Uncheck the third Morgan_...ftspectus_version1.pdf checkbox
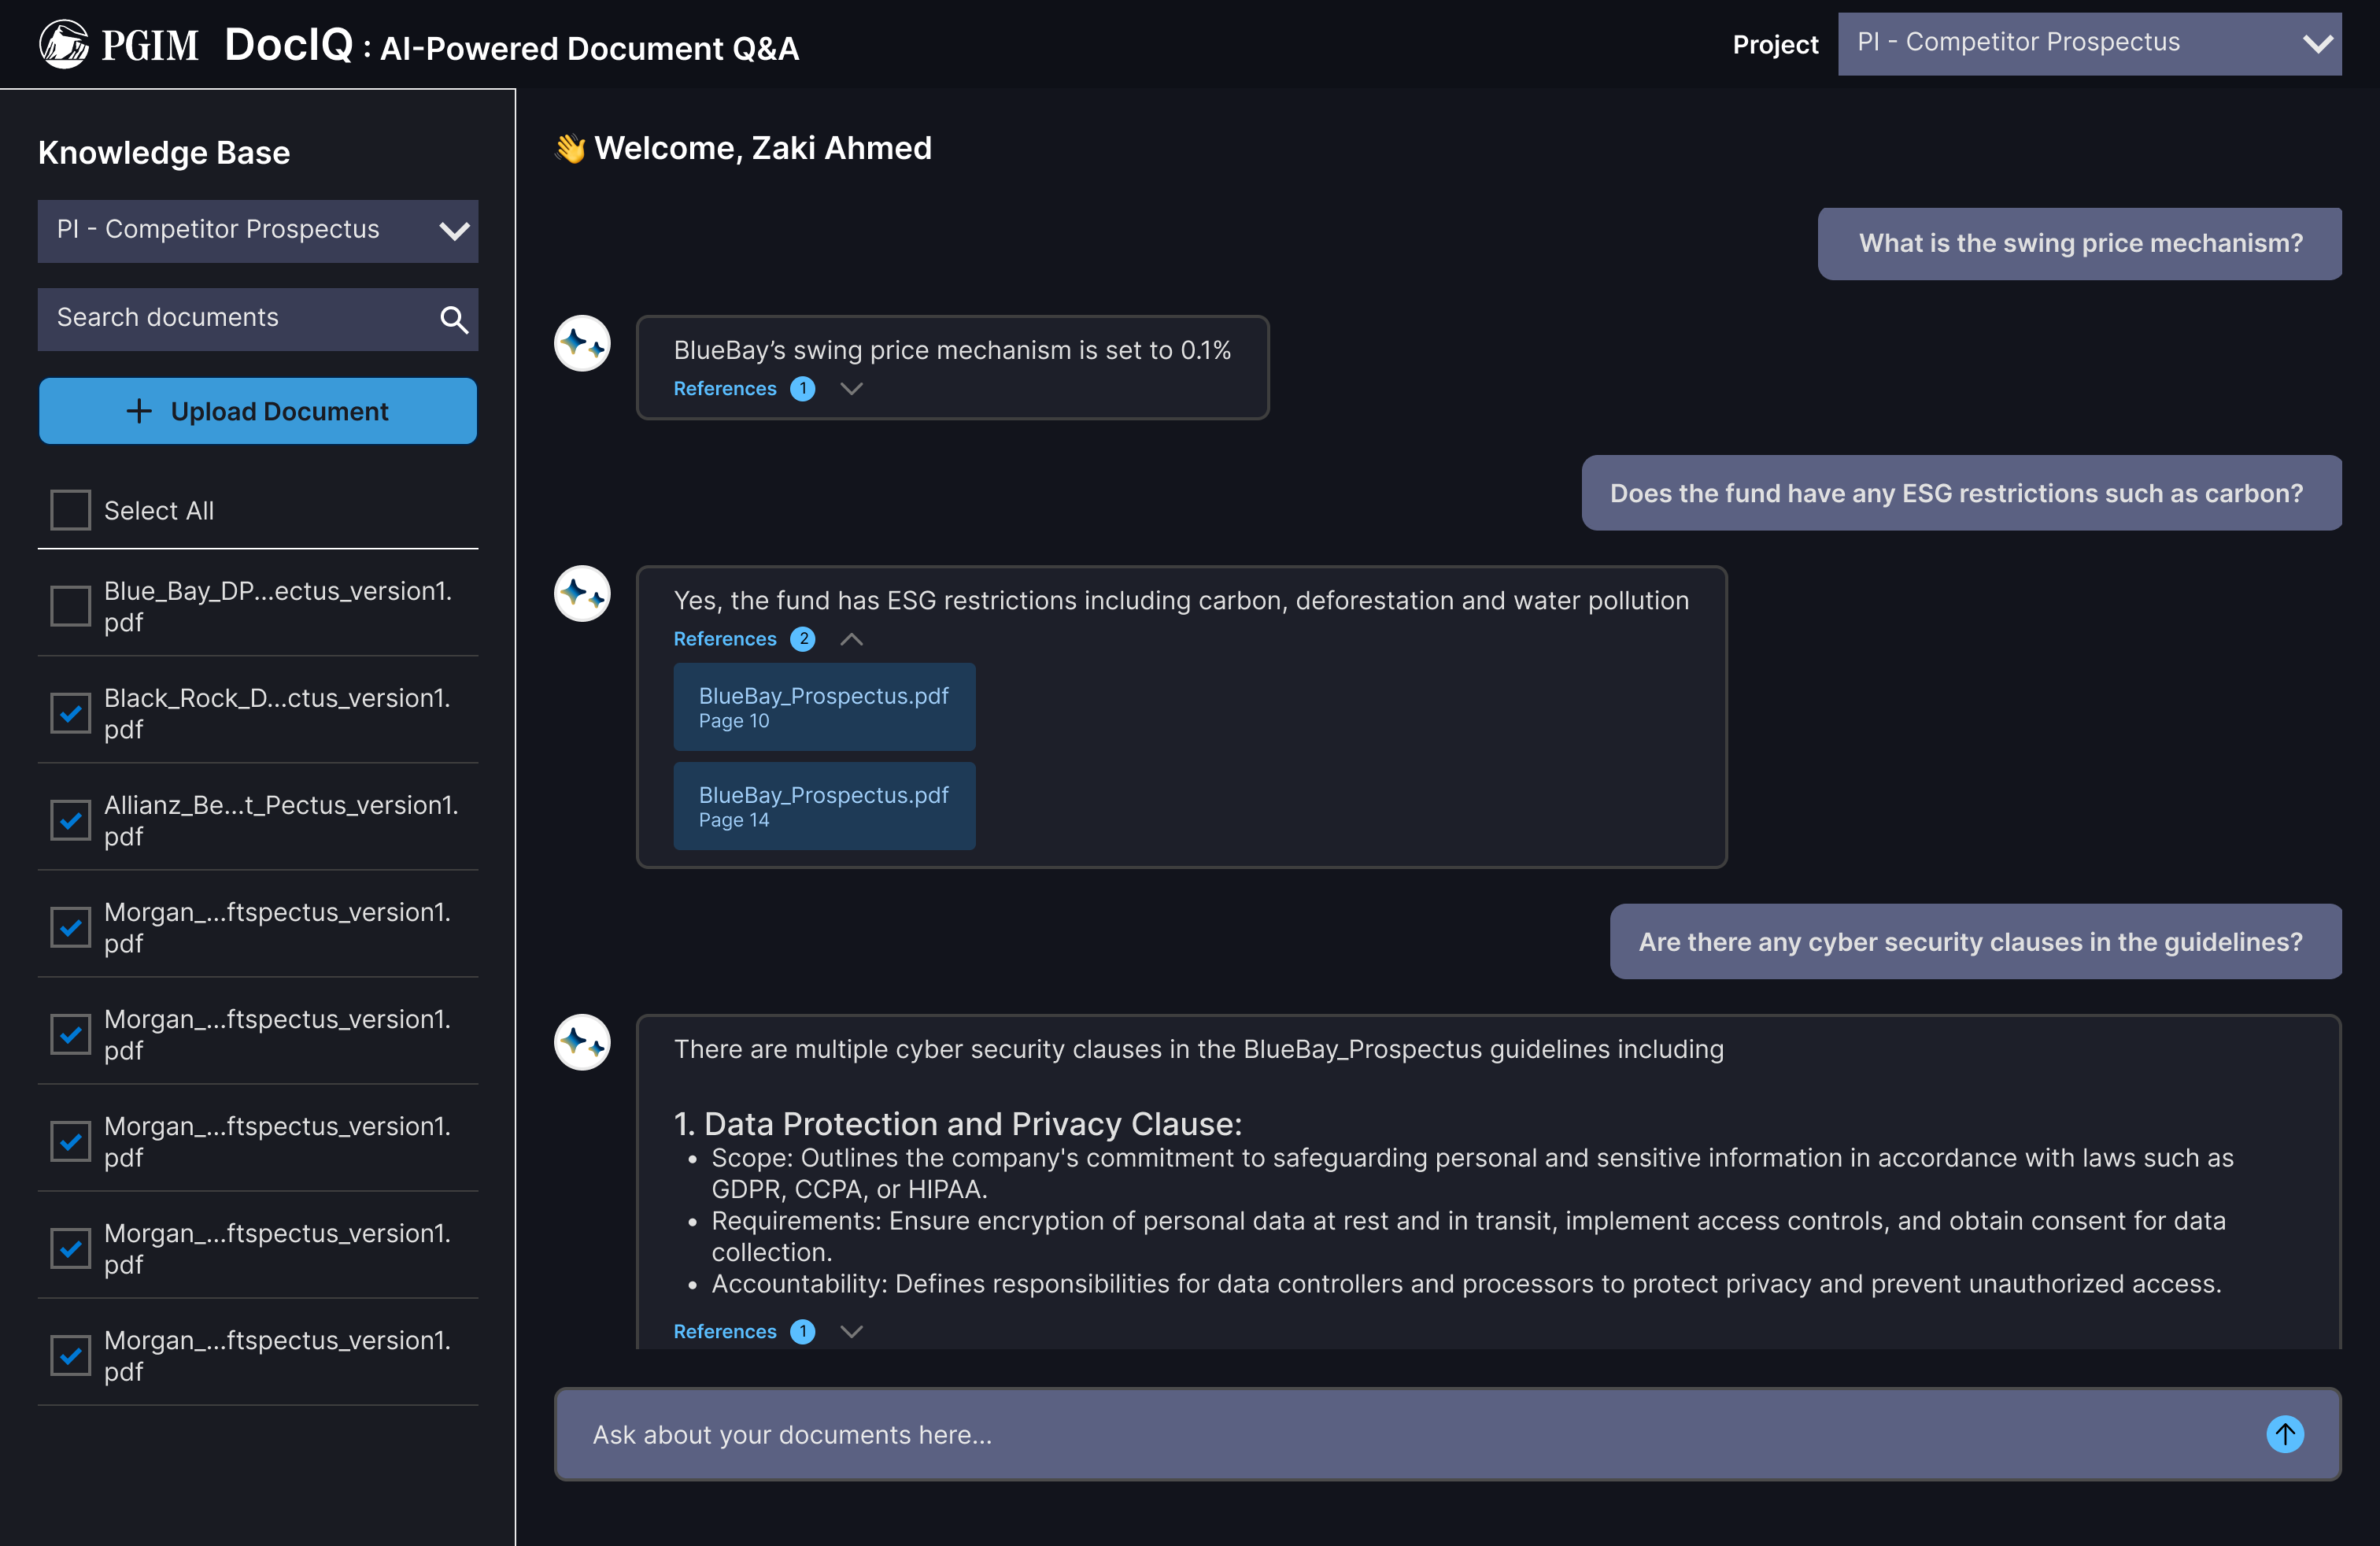 [x=71, y=1141]
